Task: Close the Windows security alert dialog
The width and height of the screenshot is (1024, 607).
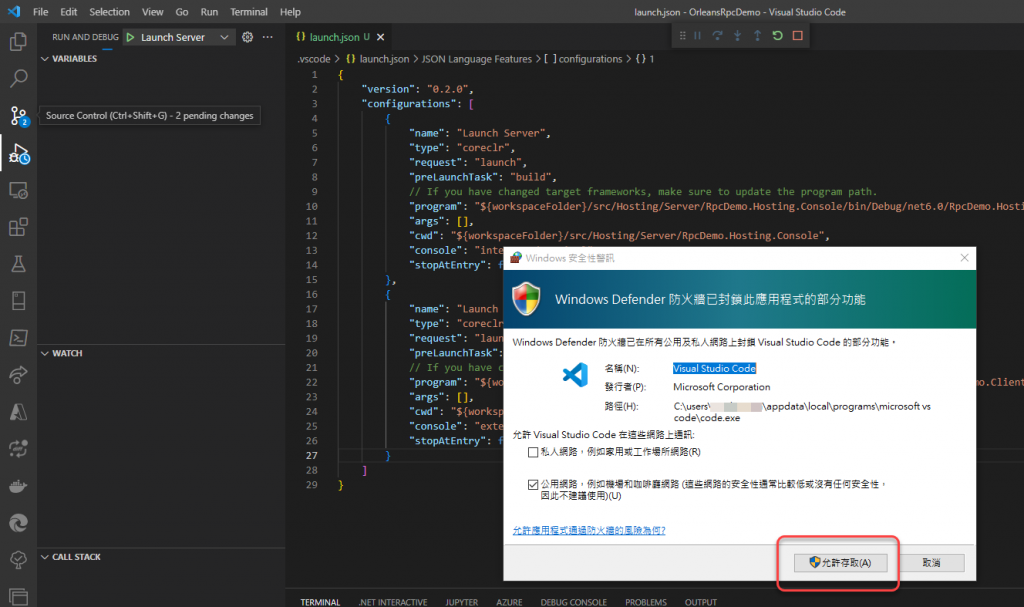Action: click(x=965, y=258)
